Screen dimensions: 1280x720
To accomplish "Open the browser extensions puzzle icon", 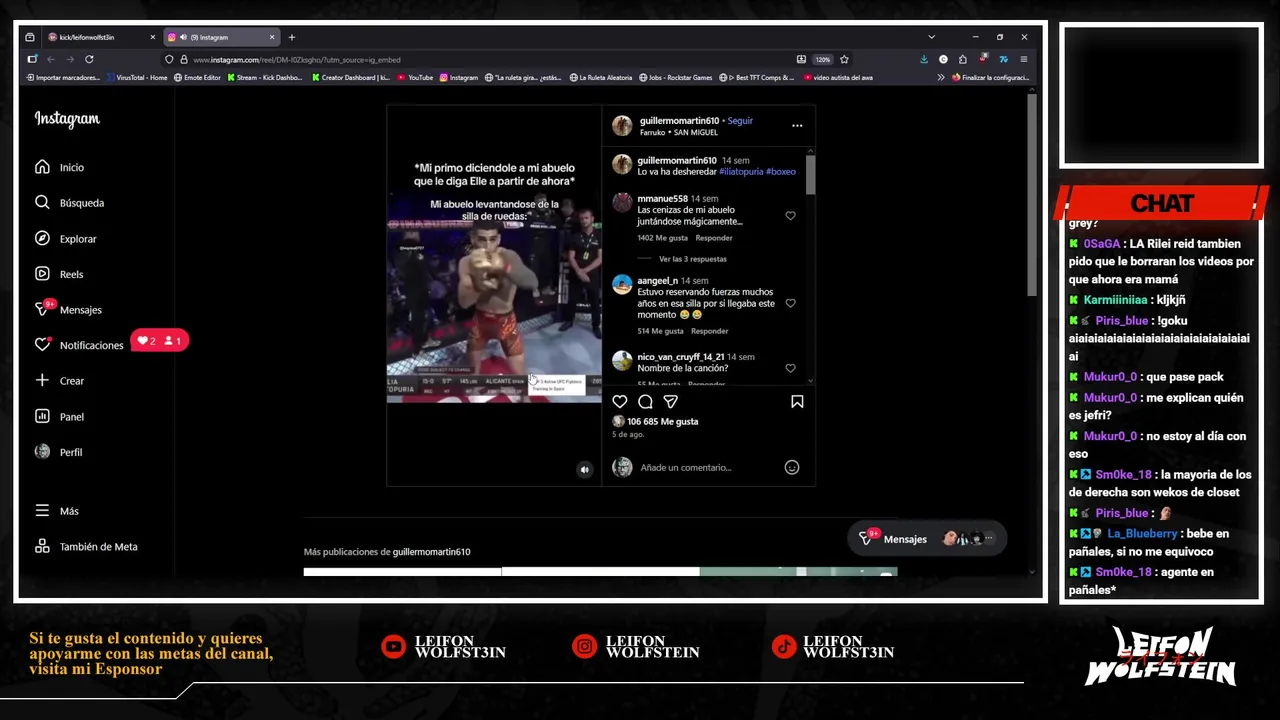I will click(x=963, y=59).
